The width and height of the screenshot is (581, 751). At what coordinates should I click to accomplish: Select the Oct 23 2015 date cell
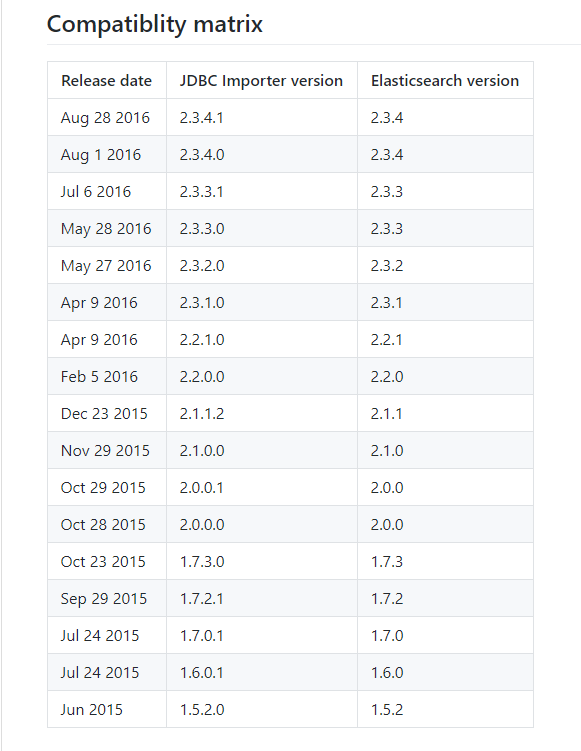click(x=107, y=561)
